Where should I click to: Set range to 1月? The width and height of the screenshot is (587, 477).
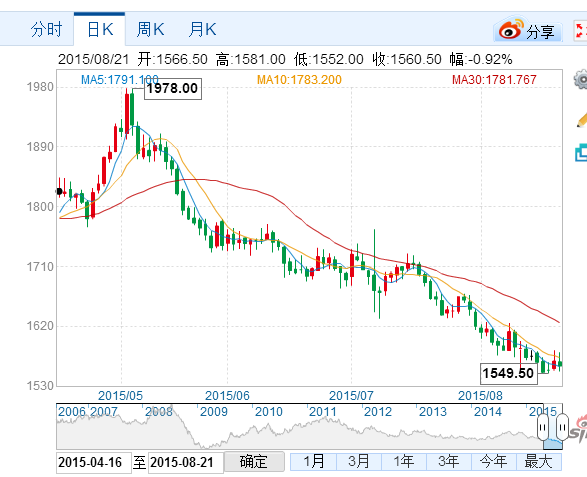coord(314,462)
